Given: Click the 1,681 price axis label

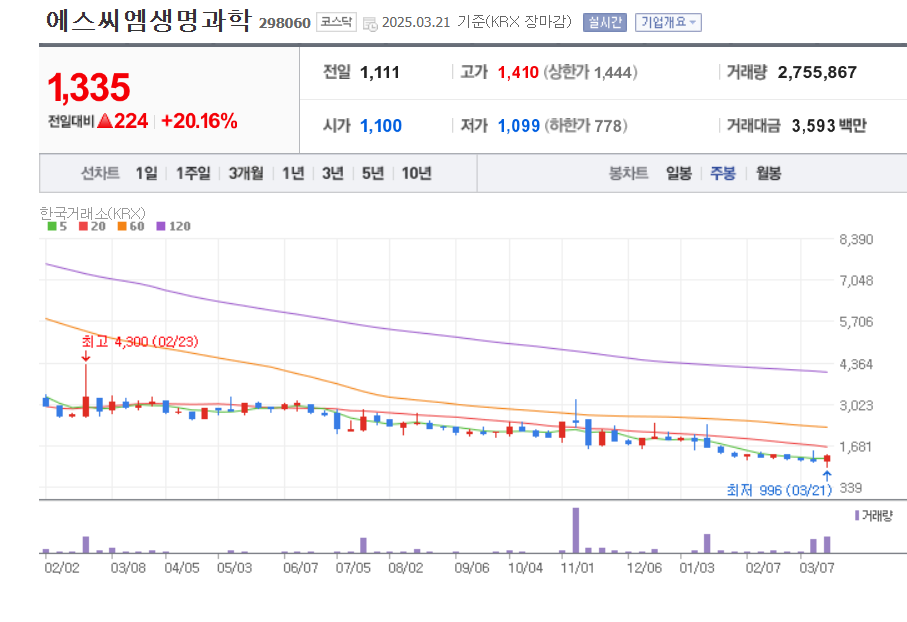Looking at the screenshot, I should pyautogui.click(x=855, y=447).
